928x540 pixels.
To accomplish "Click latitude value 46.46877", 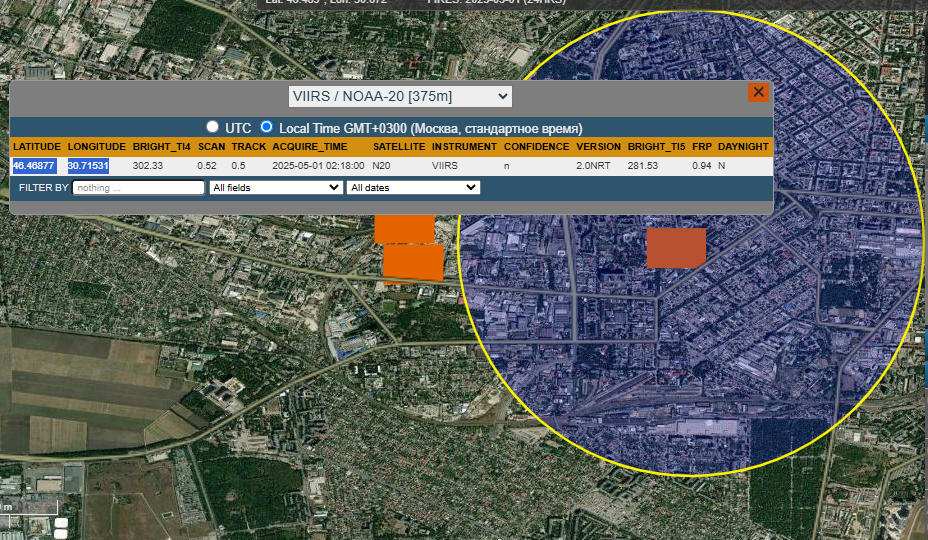I will tap(34, 166).
